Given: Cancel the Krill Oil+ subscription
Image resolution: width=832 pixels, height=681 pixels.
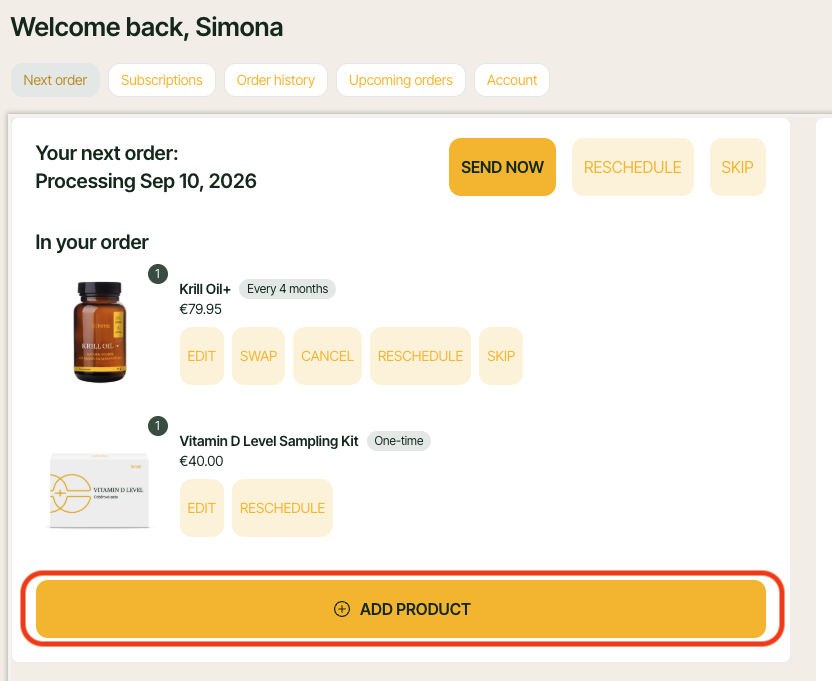Looking at the screenshot, I should 327,356.
